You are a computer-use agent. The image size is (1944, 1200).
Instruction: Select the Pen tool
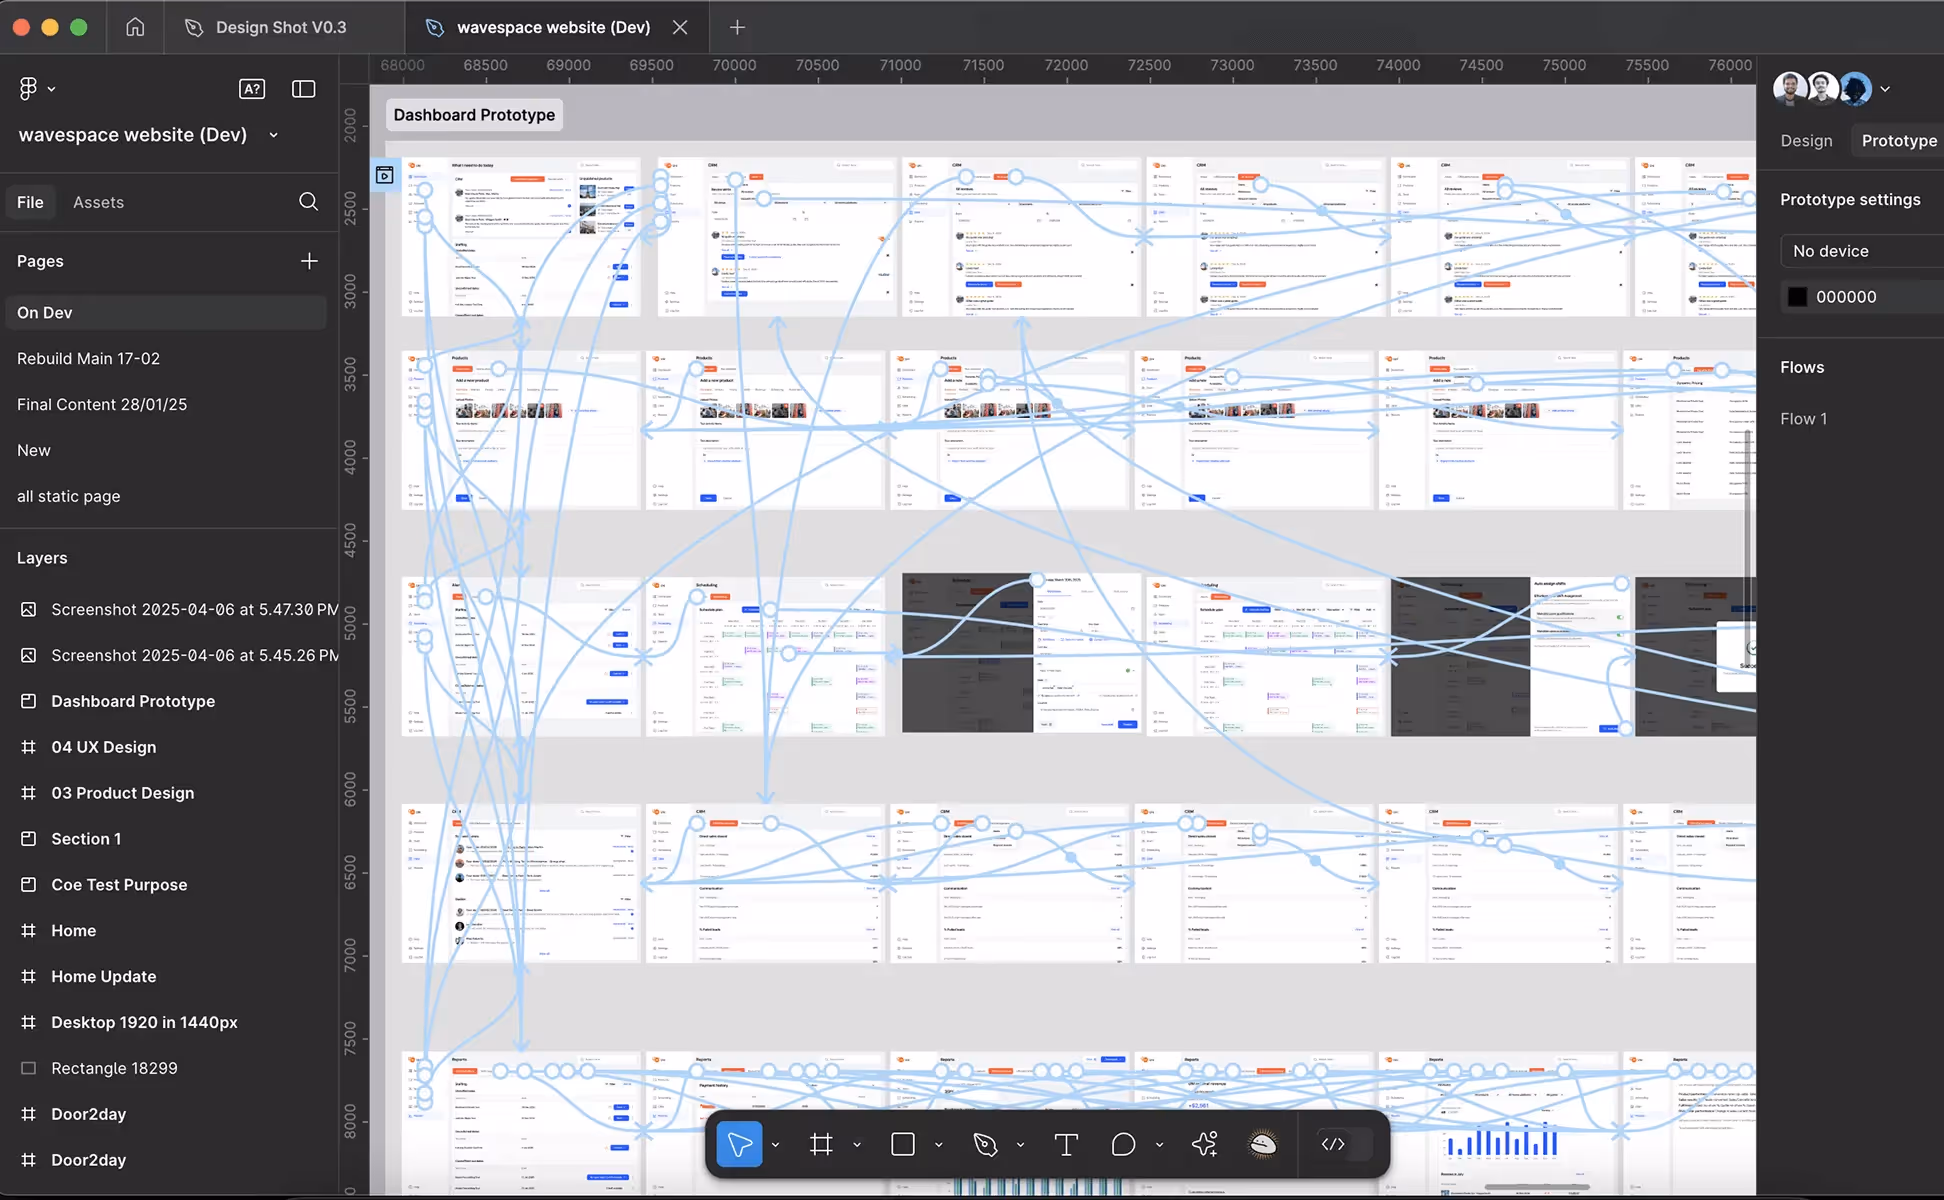point(985,1144)
